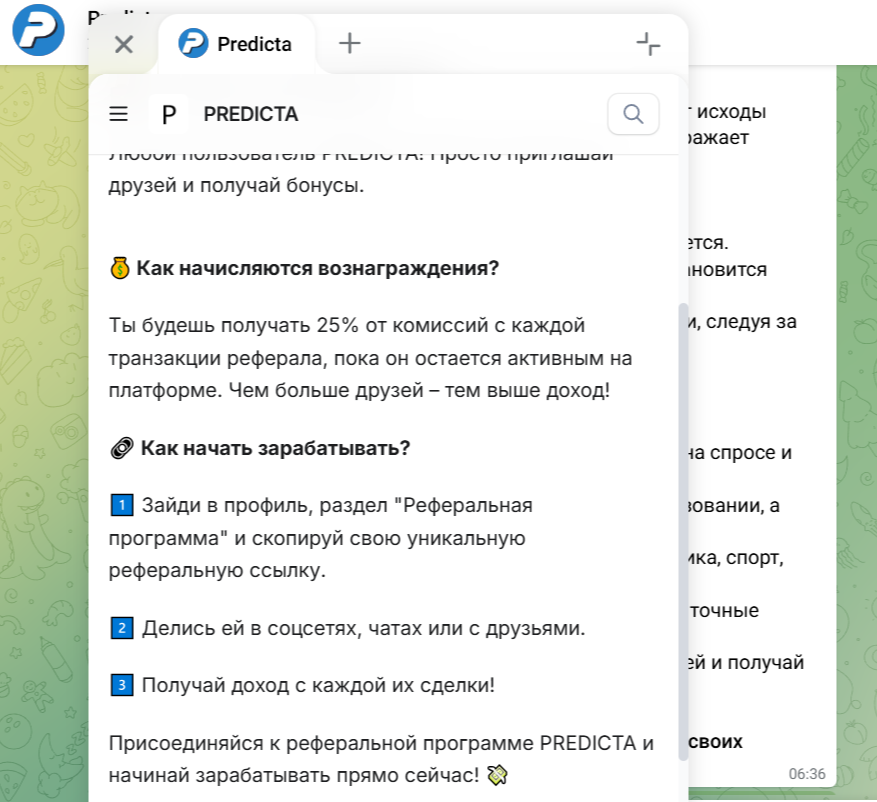
Task: Click the 06:36 timestamp in Telegram chat
Action: (807, 774)
